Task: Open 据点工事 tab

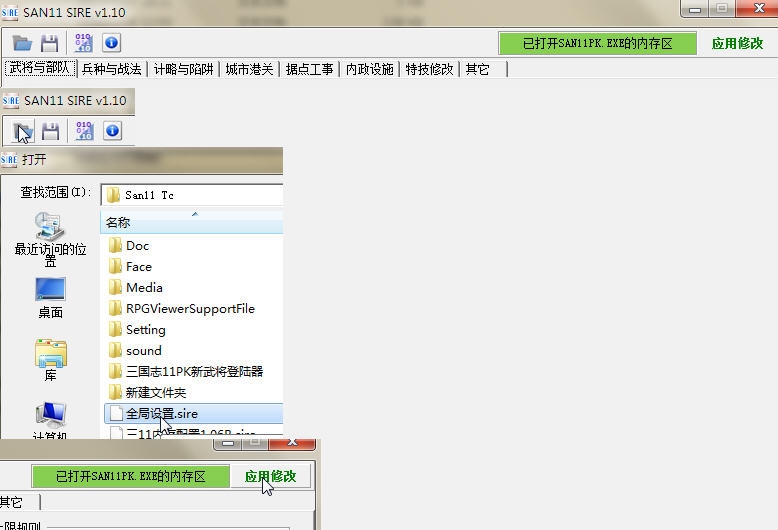Action: click(x=310, y=69)
